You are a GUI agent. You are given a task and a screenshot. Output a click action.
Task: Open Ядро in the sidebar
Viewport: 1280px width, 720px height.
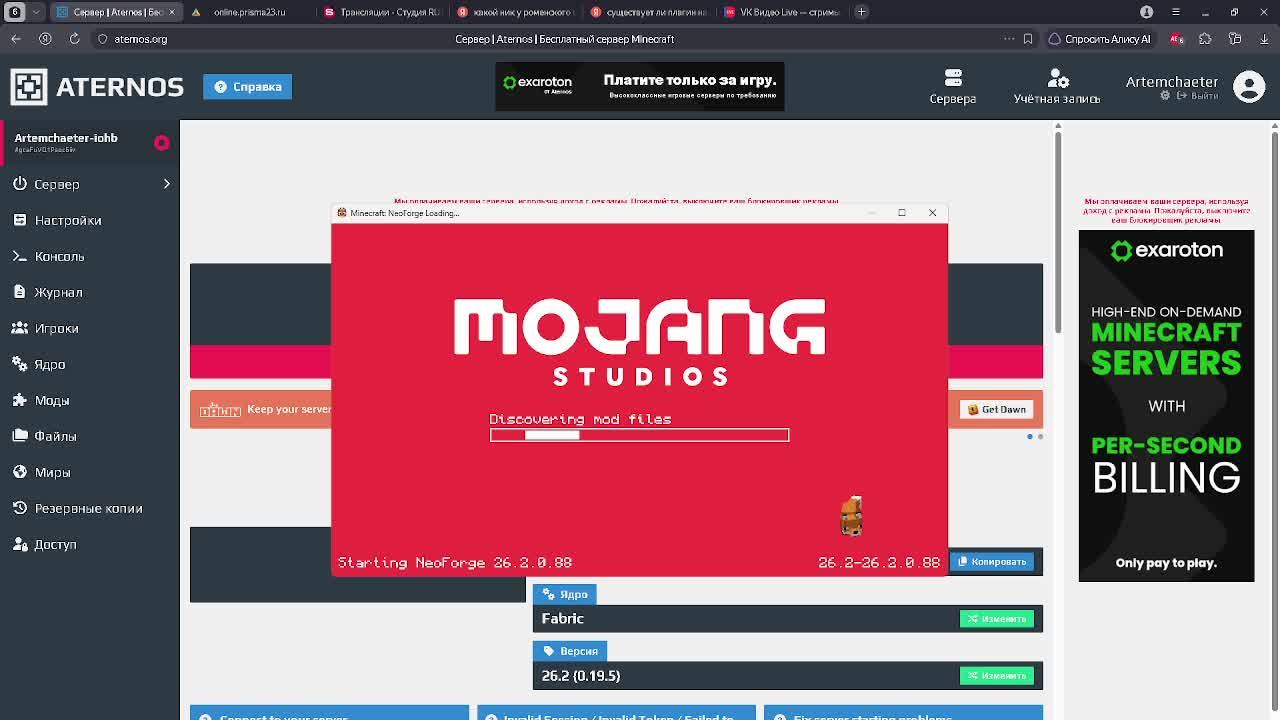click(49, 364)
